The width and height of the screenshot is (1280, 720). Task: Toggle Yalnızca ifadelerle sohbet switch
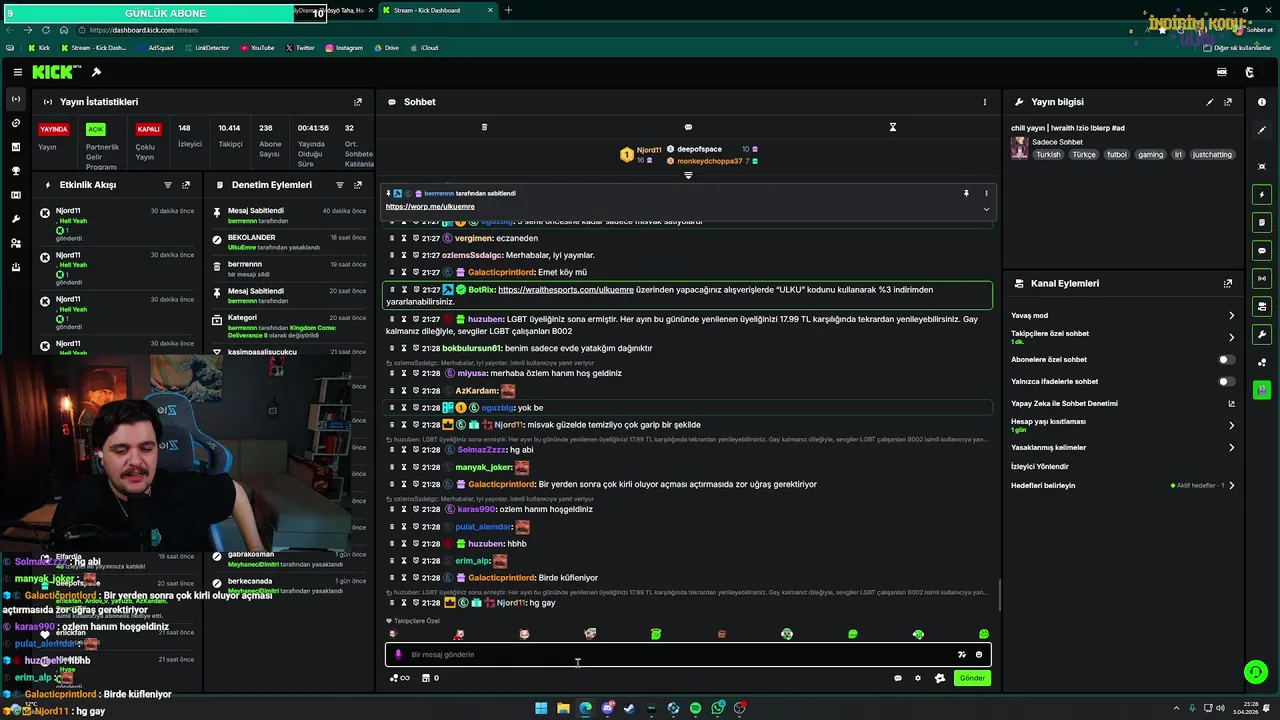click(x=1226, y=381)
